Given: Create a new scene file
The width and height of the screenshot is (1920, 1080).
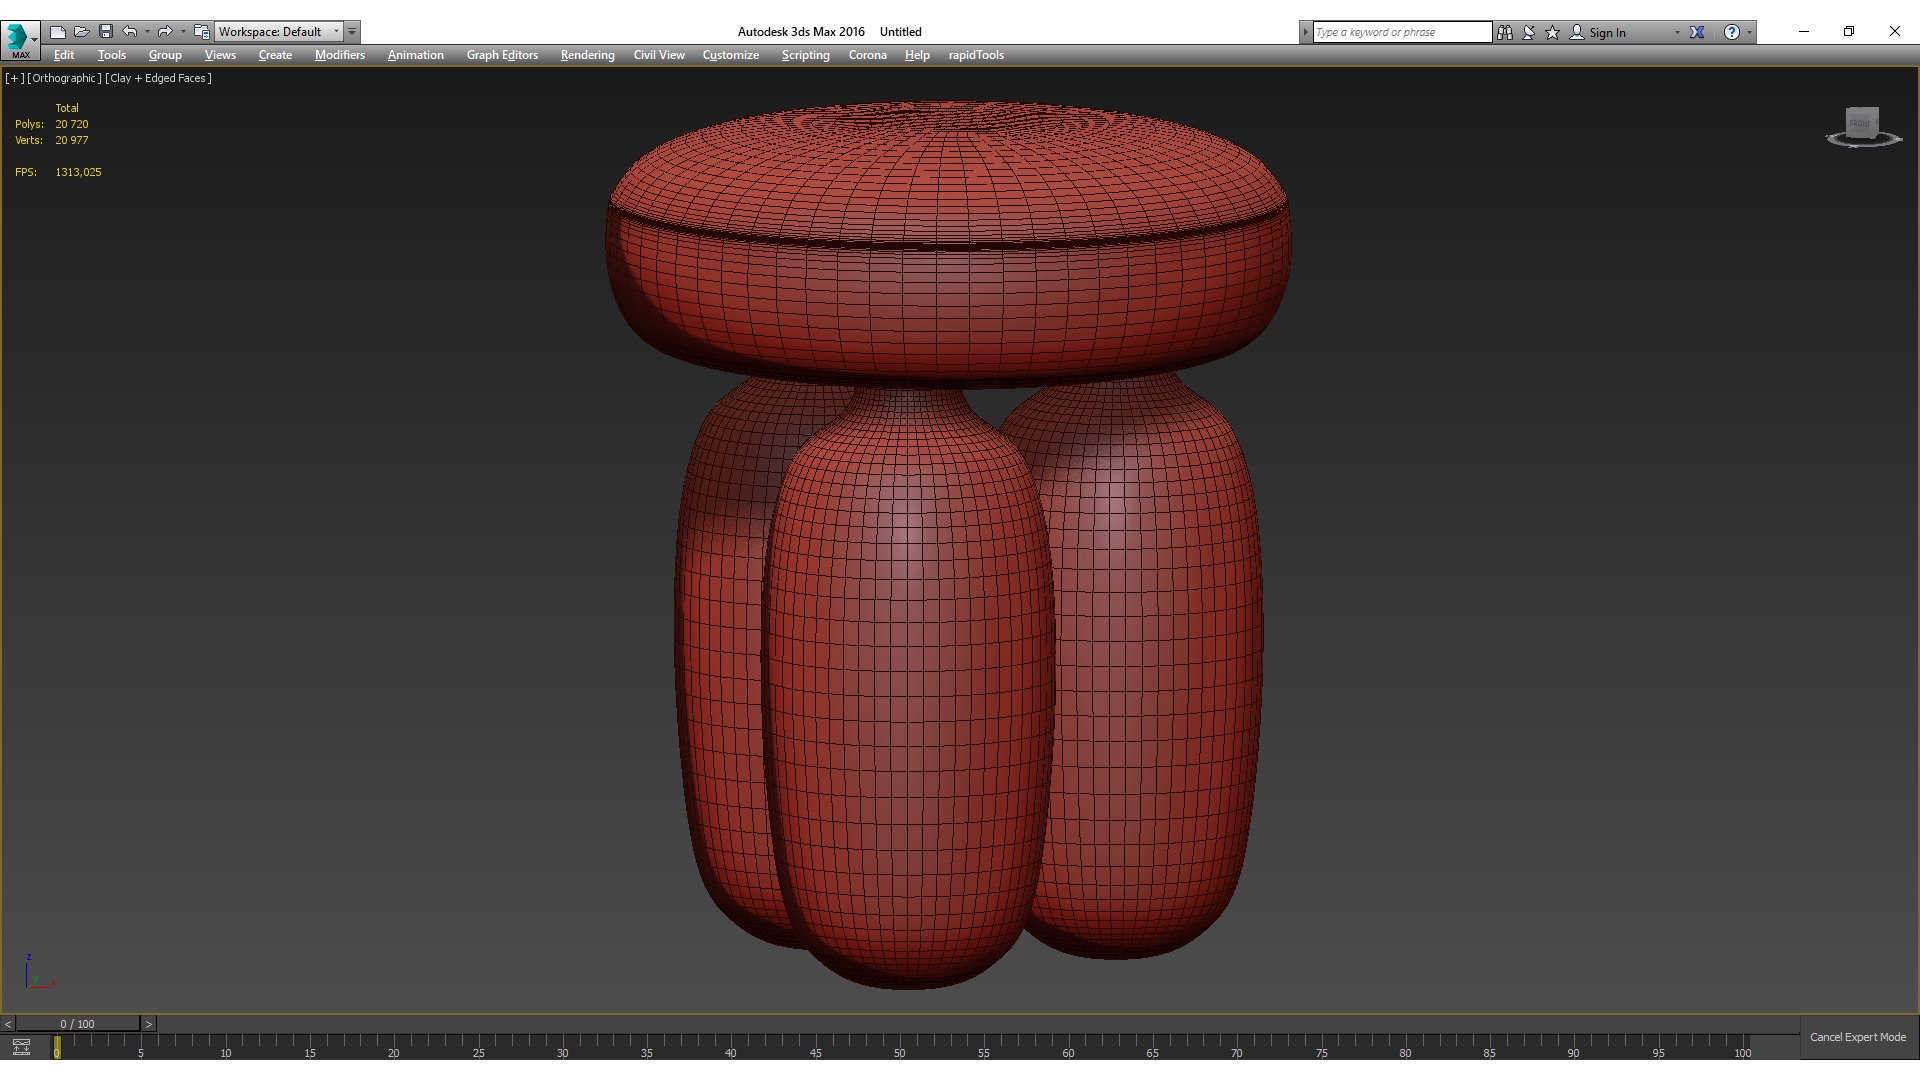Looking at the screenshot, I should click(x=58, y=32).
